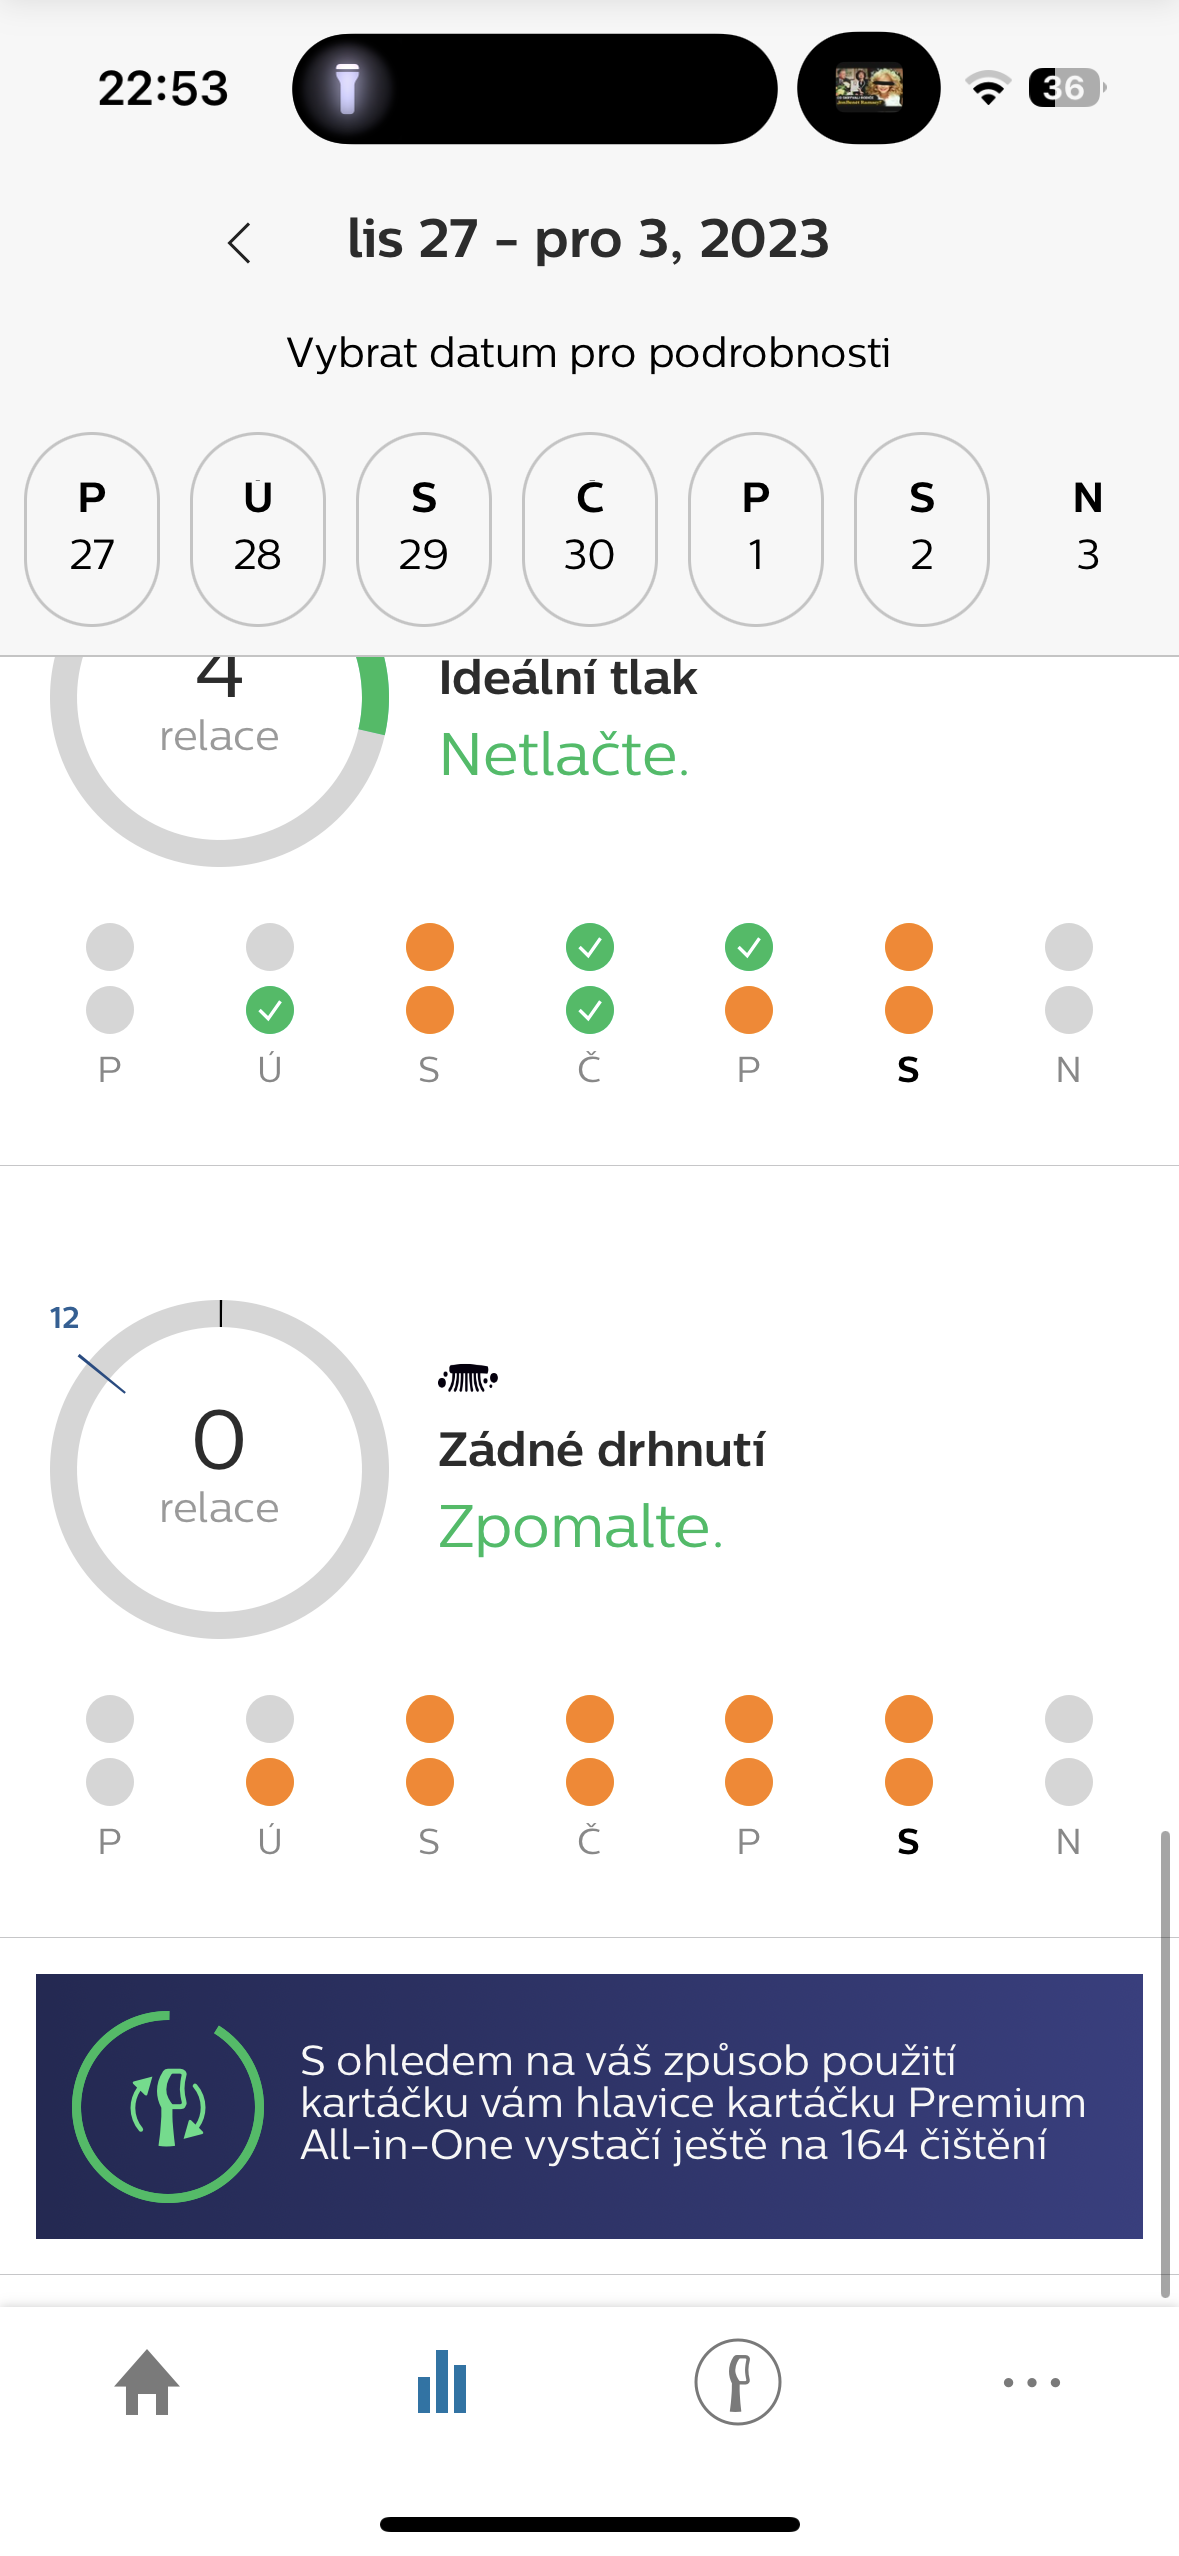Tap the zero sessions scrubbing progress ring
This screenshot has width=1179, height=2556.
220,1469
